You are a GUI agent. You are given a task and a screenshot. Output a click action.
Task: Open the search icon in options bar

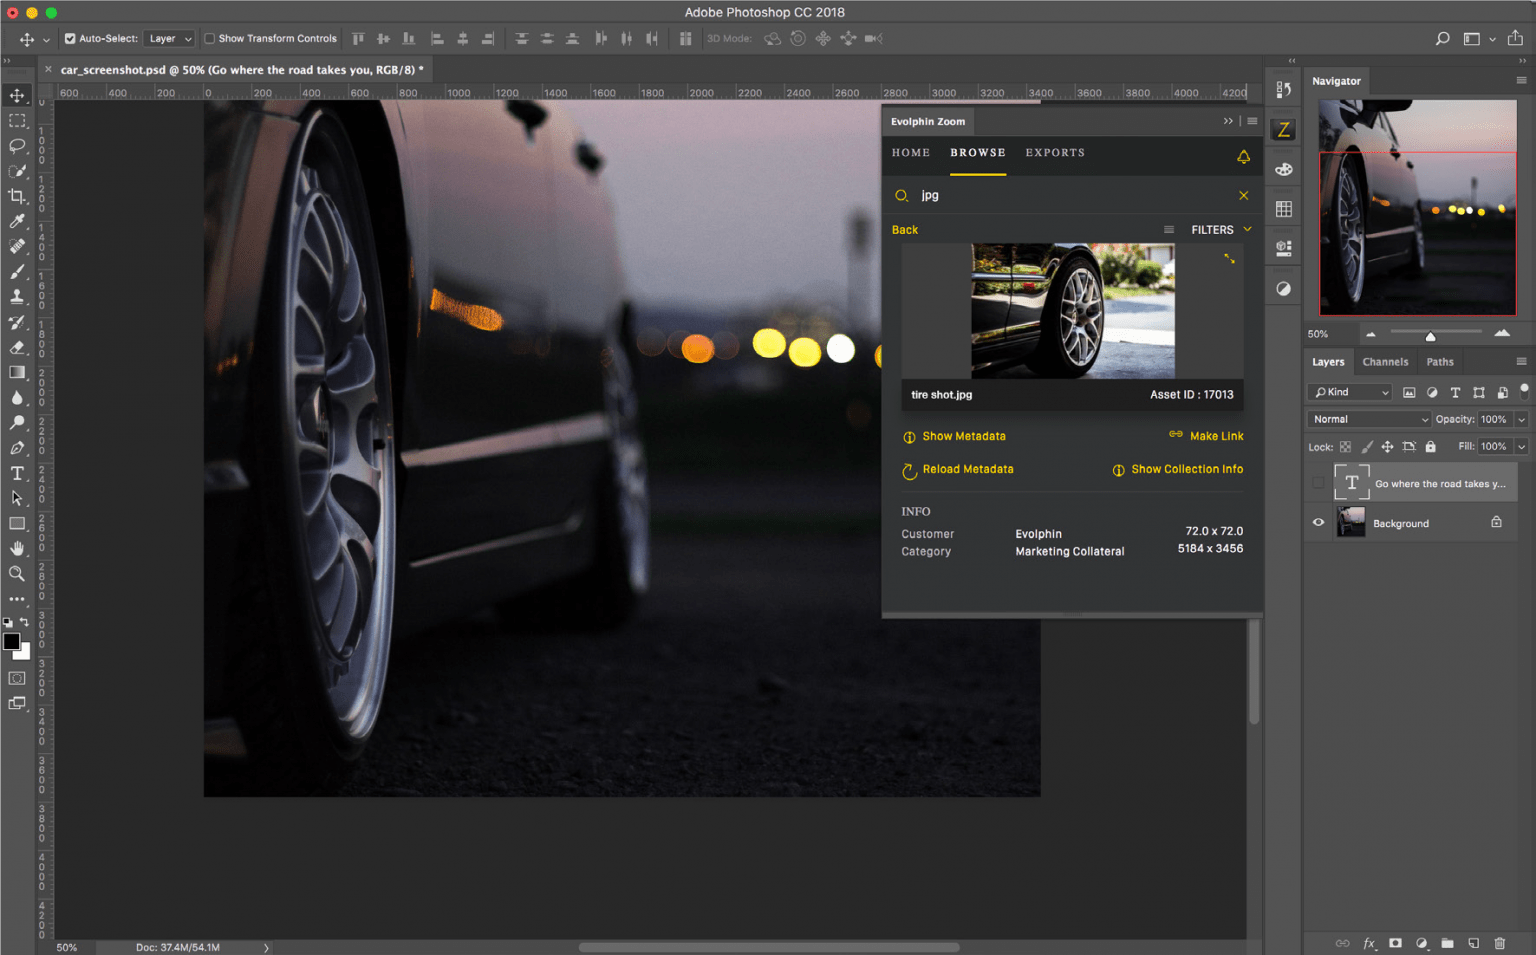pos(1442,38)
